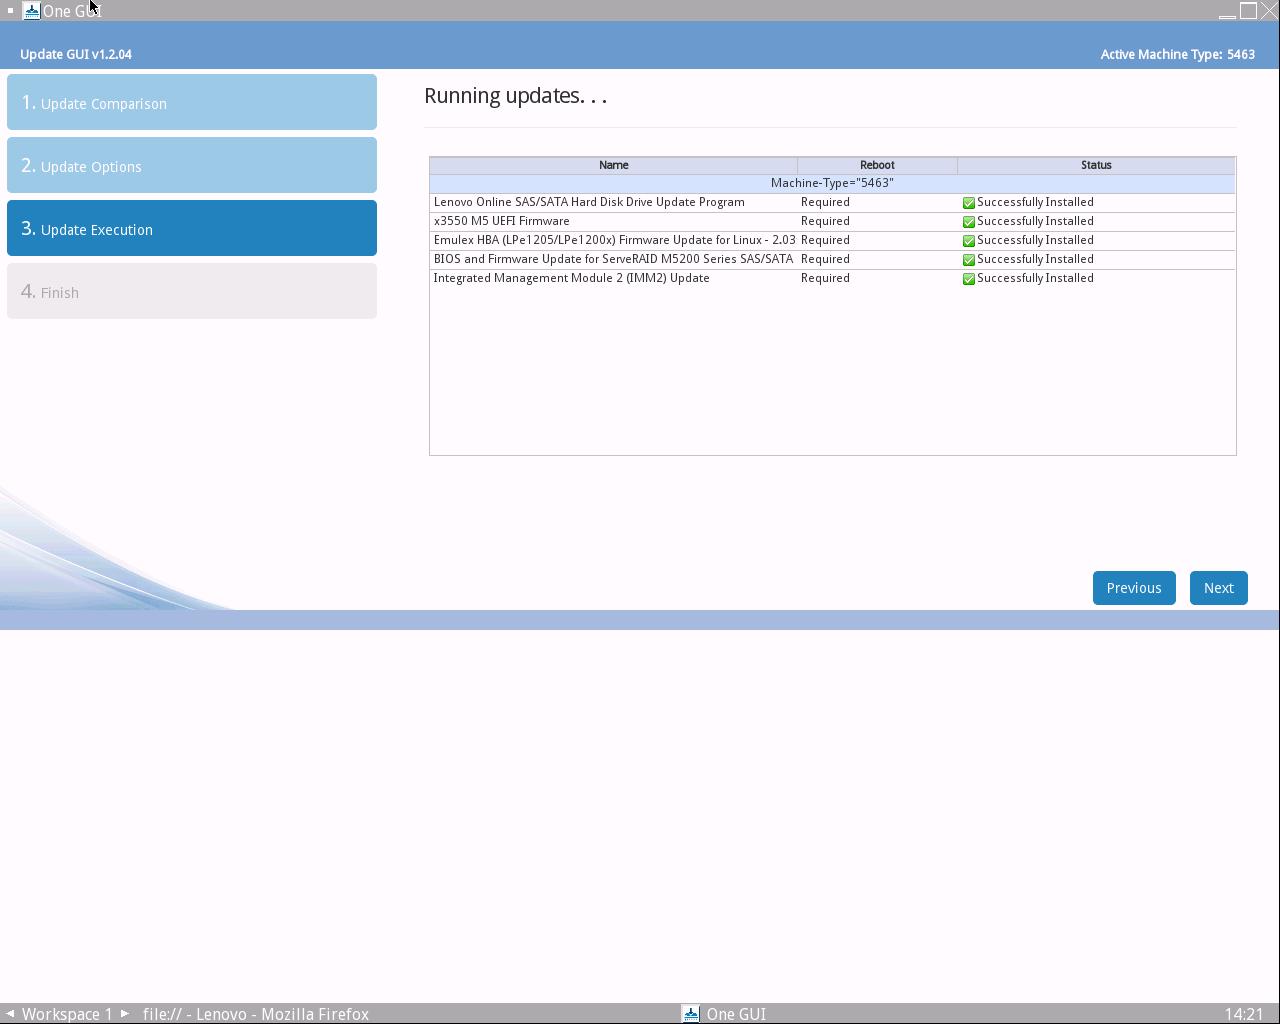Click Update GUI v1.2.04 header label
The width and height of the screenshot is (1280, 1024).
point(76,54)
